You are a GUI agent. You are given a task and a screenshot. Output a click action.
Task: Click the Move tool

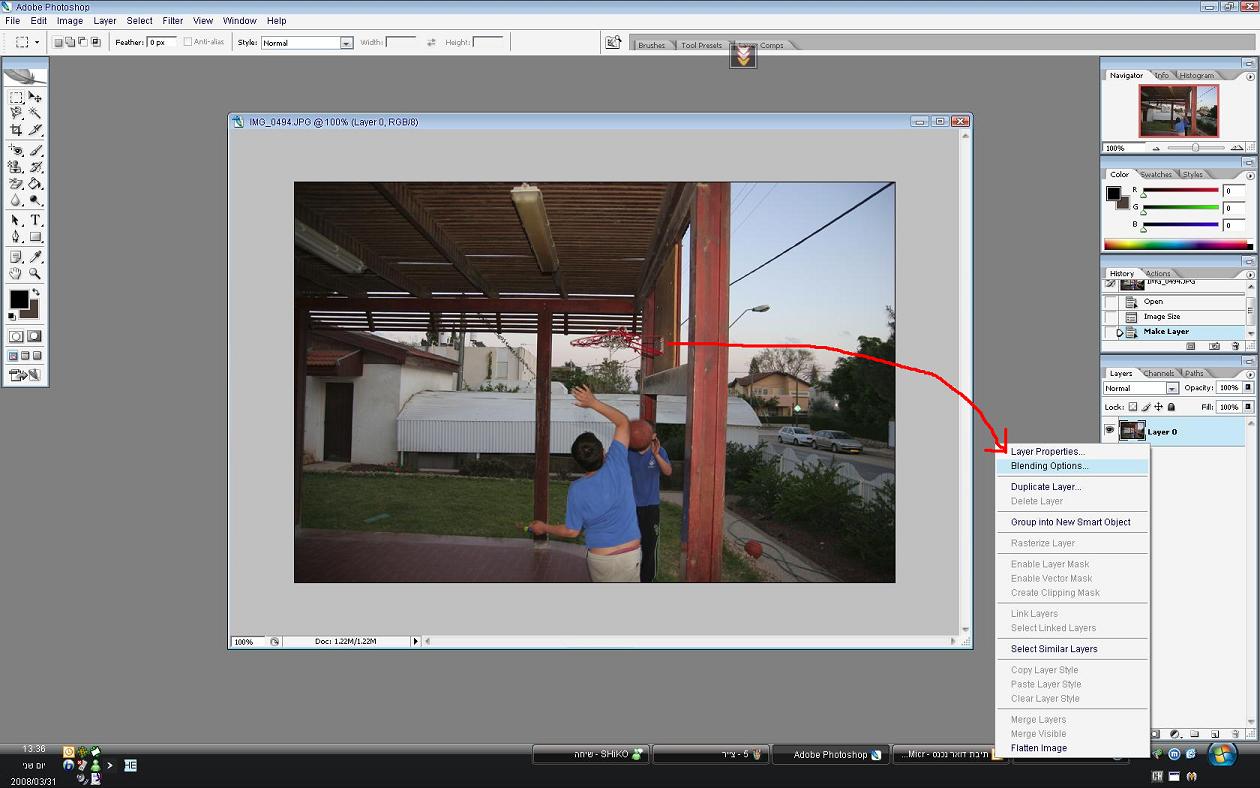coord(35,97)
